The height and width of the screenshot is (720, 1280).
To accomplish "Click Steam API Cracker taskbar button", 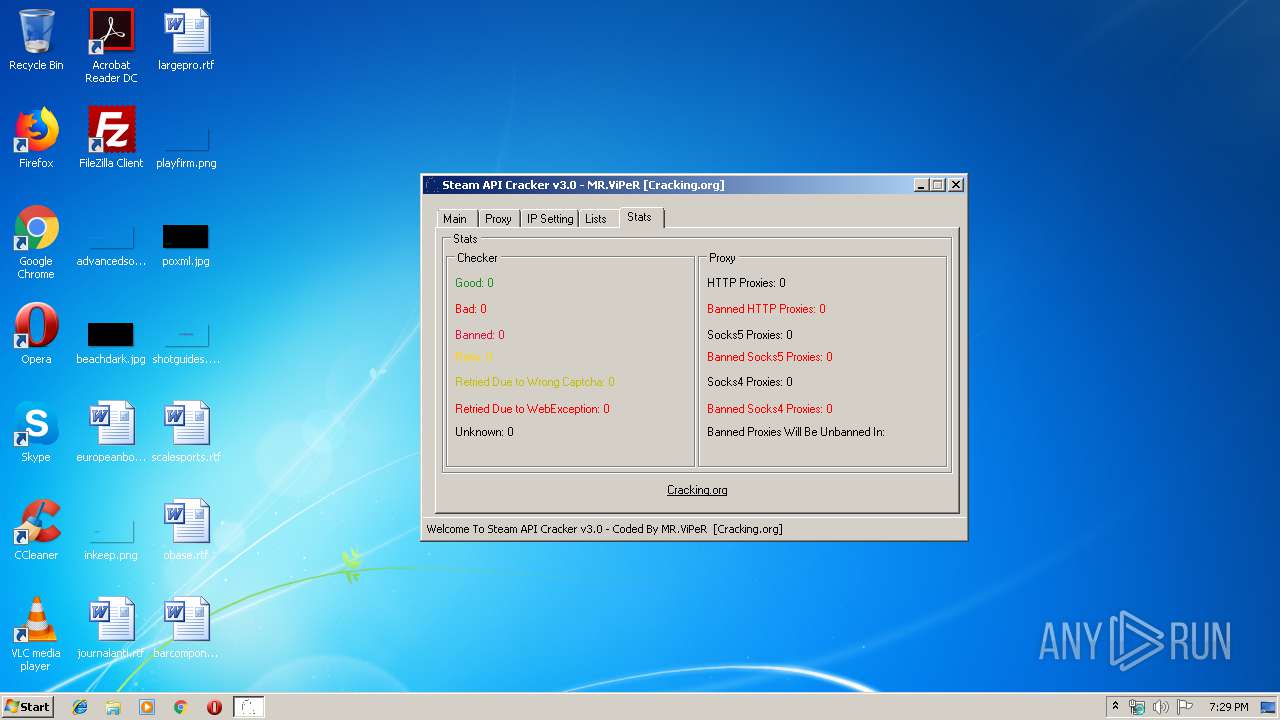I will 249,707.
